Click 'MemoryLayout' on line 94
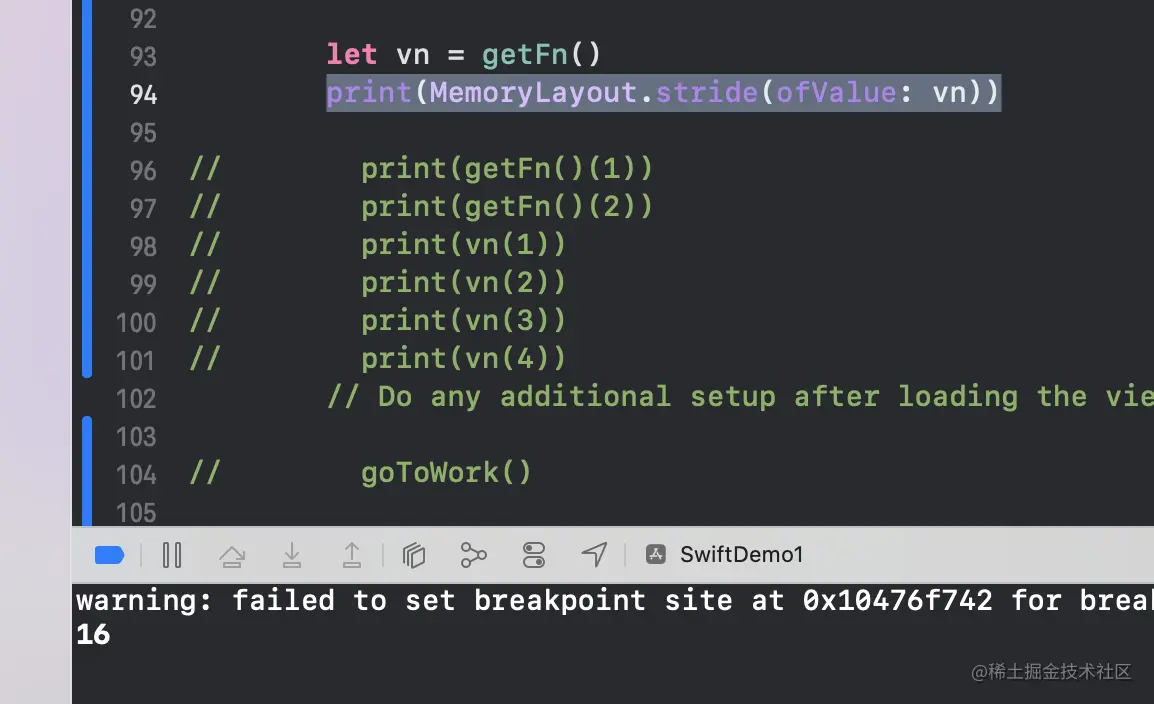The height and width of the screenshot is (704, 1154). (x=534, y=93)
